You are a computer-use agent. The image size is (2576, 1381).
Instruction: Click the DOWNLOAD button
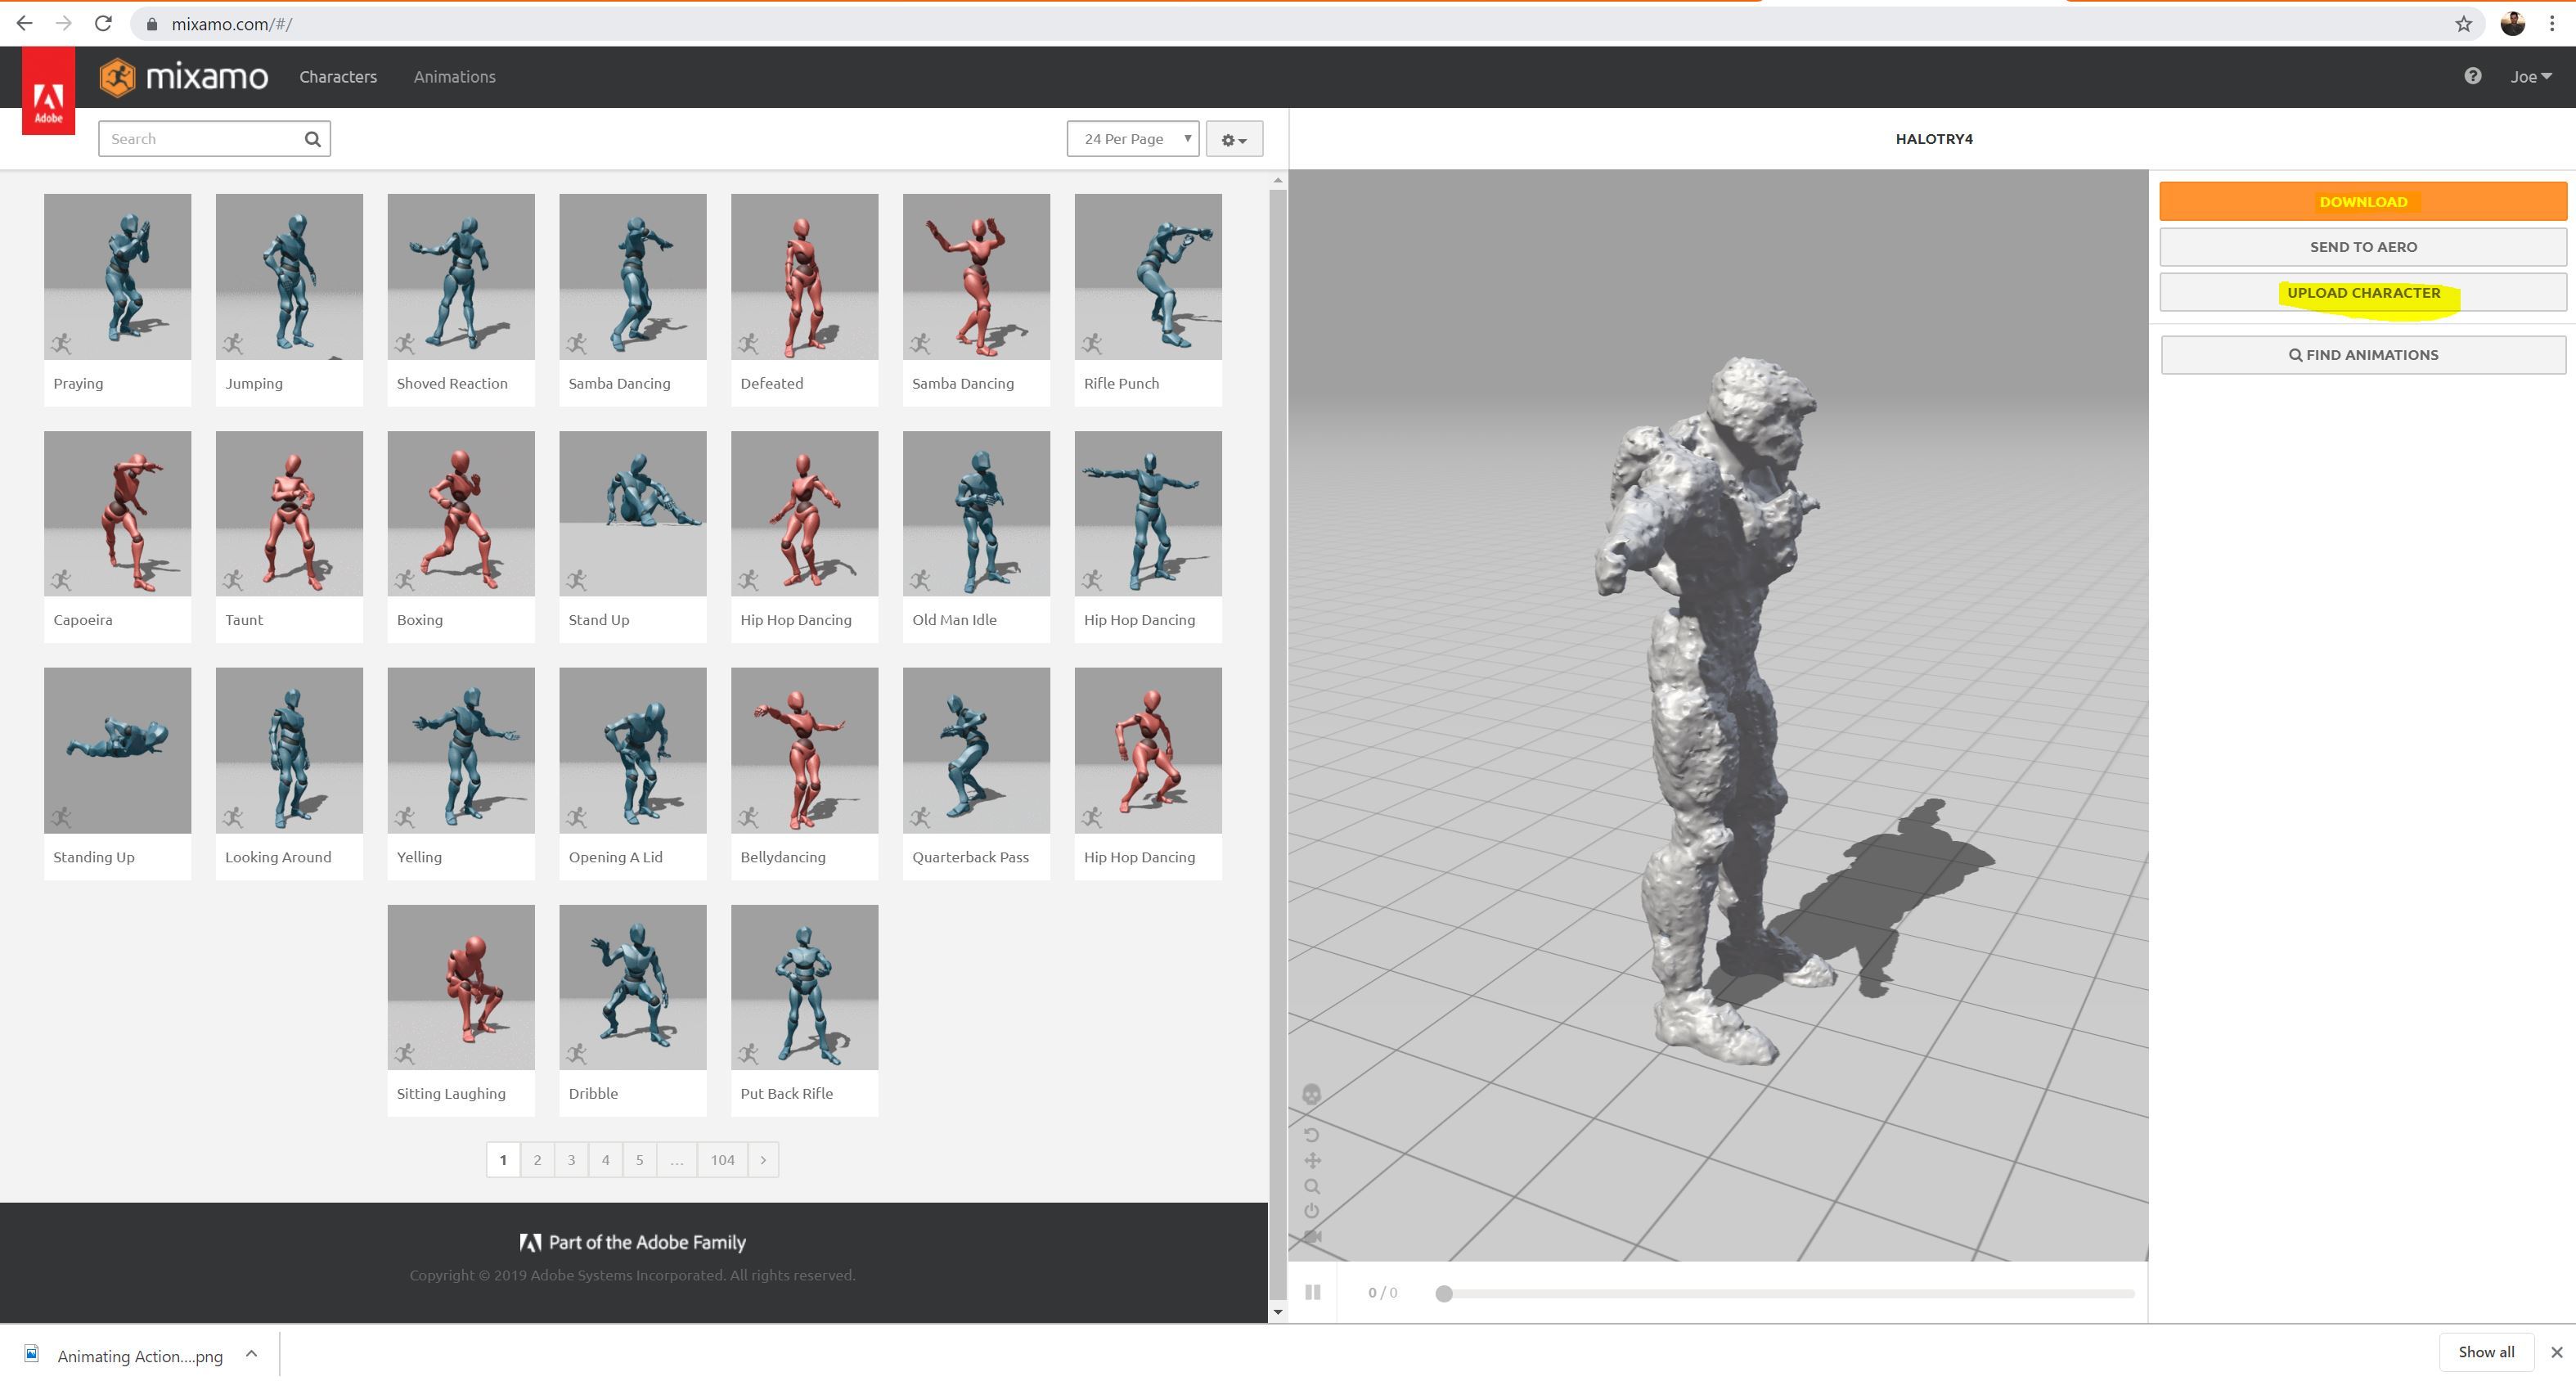[x=2363, y=201]
